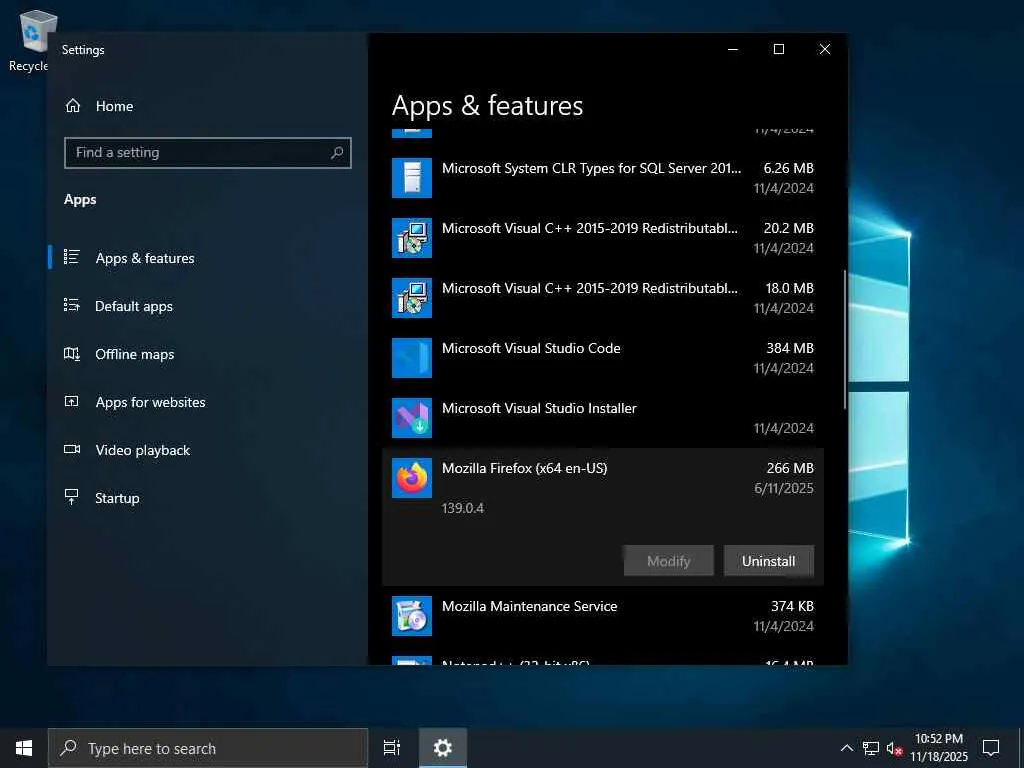Viewport: 1024px width, 768px height.
Task: Click Uninstall for Mozilla Firefox
Action: point(769,561)
